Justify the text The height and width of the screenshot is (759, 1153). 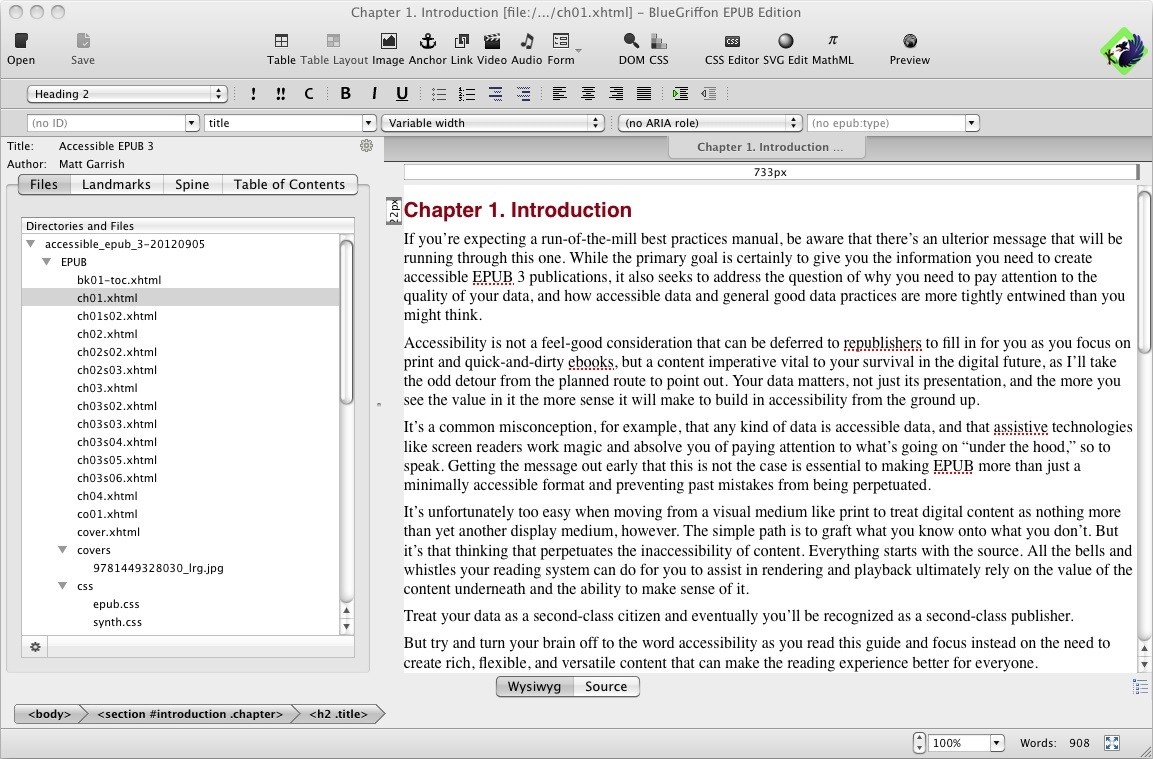(643, 93)
